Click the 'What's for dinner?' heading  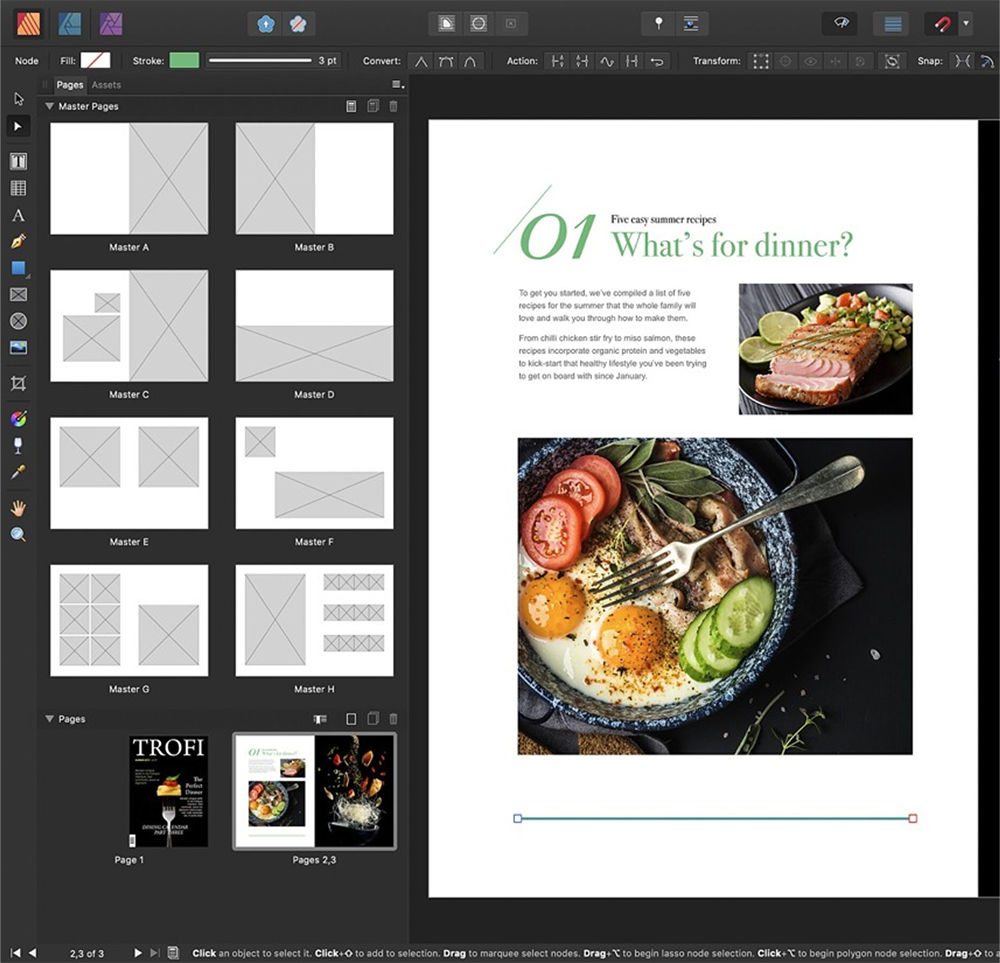pyautogui.click(x=732, y=245)
